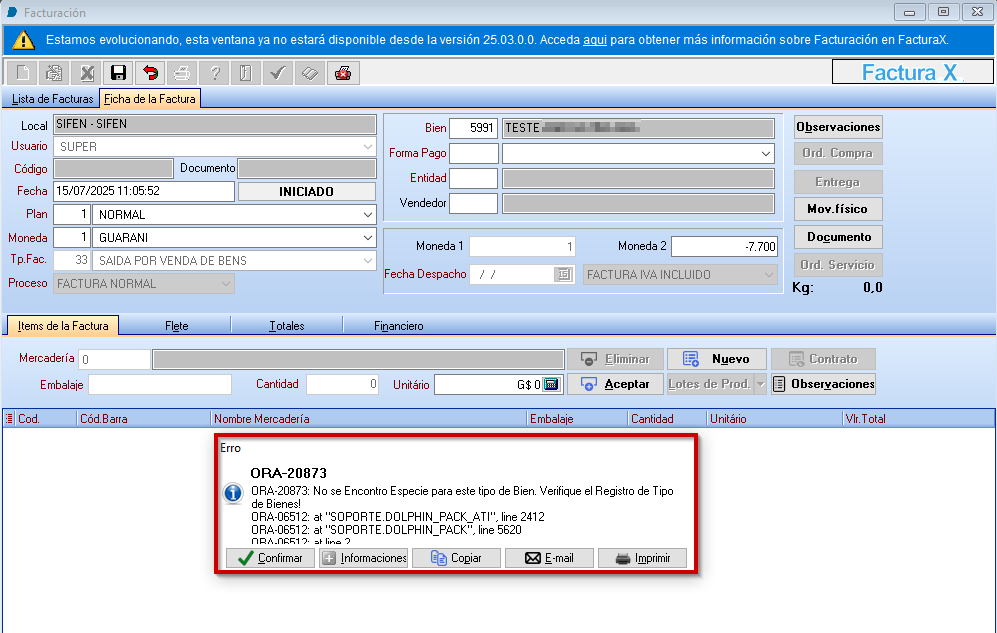Send the error by E-mail

coord(549,558)
